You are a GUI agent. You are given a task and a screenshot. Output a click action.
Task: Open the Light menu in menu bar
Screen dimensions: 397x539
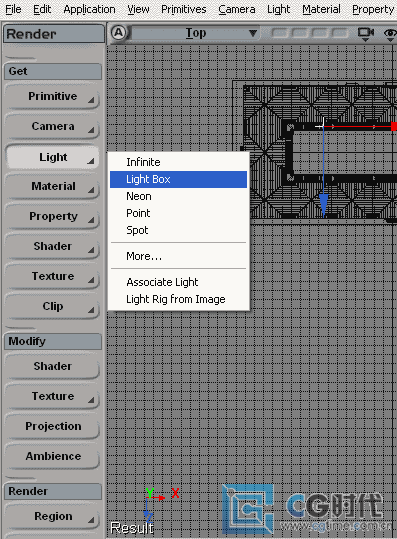[279, 9]
